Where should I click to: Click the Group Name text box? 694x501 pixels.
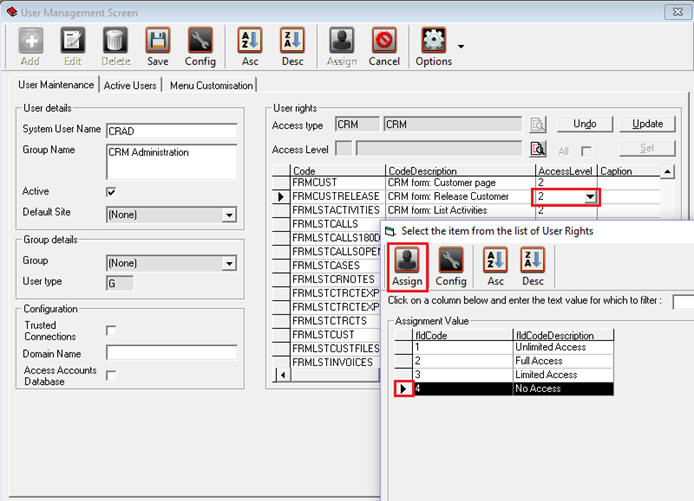(x=172, y=161)
